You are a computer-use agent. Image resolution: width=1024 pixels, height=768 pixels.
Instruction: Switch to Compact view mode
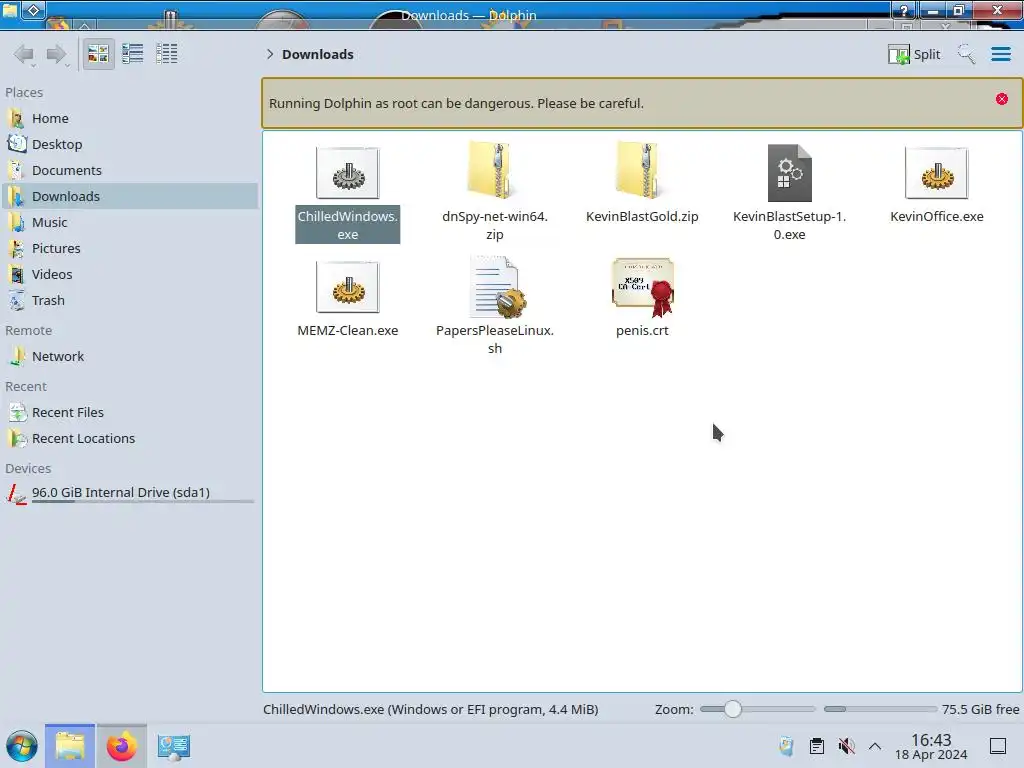pos(133,54)
